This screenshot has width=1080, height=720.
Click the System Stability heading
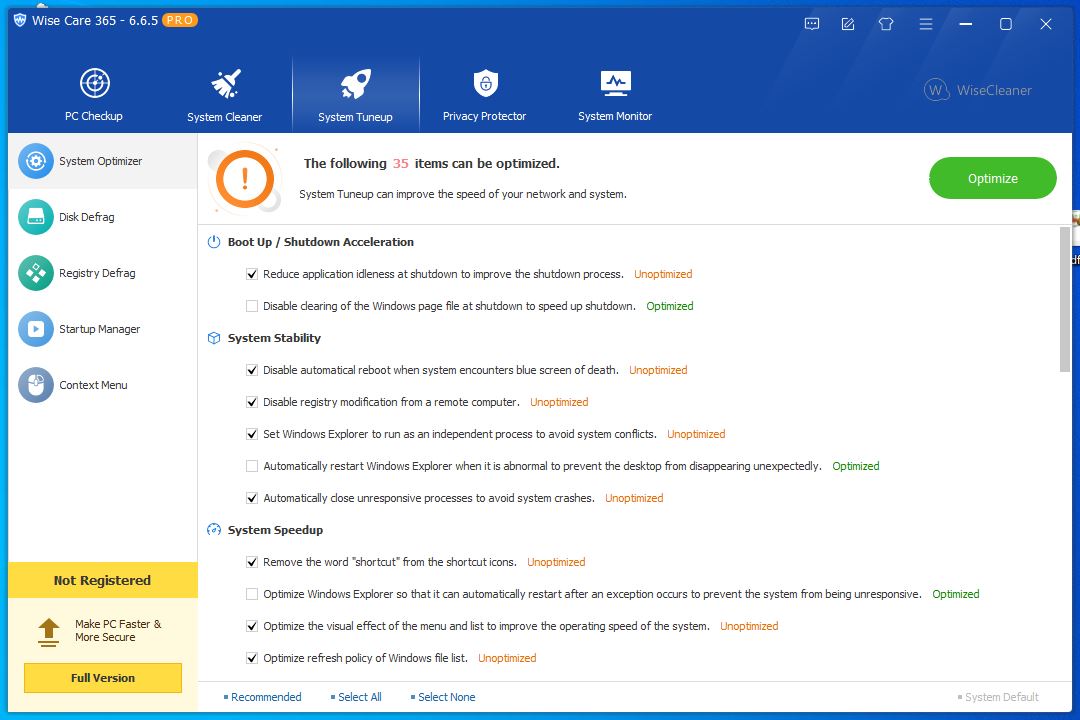tap(274, 338)
